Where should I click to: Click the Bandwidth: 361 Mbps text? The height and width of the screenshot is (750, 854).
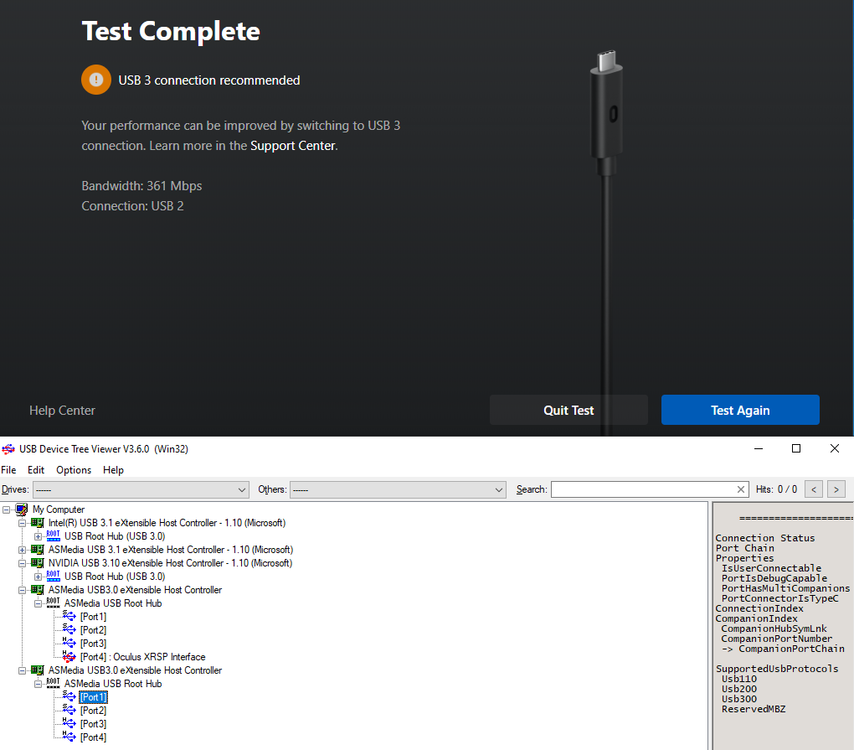click(142, 186)
